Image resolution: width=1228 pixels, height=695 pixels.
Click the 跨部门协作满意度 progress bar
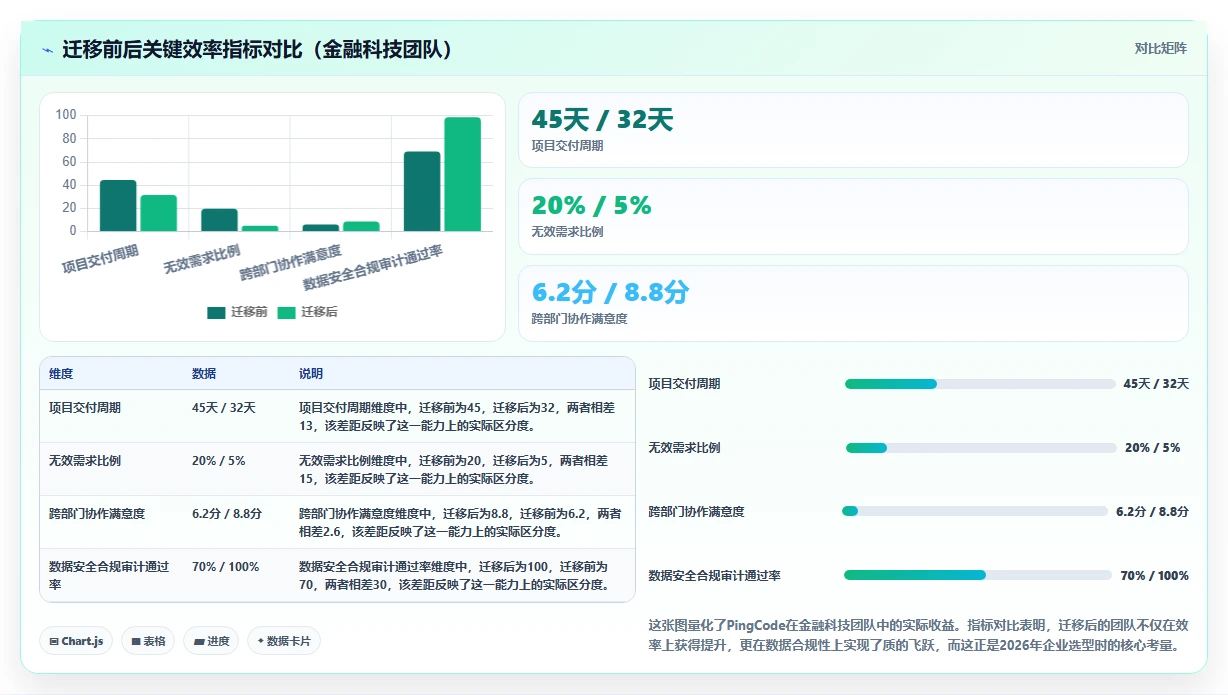coord(975,511)
